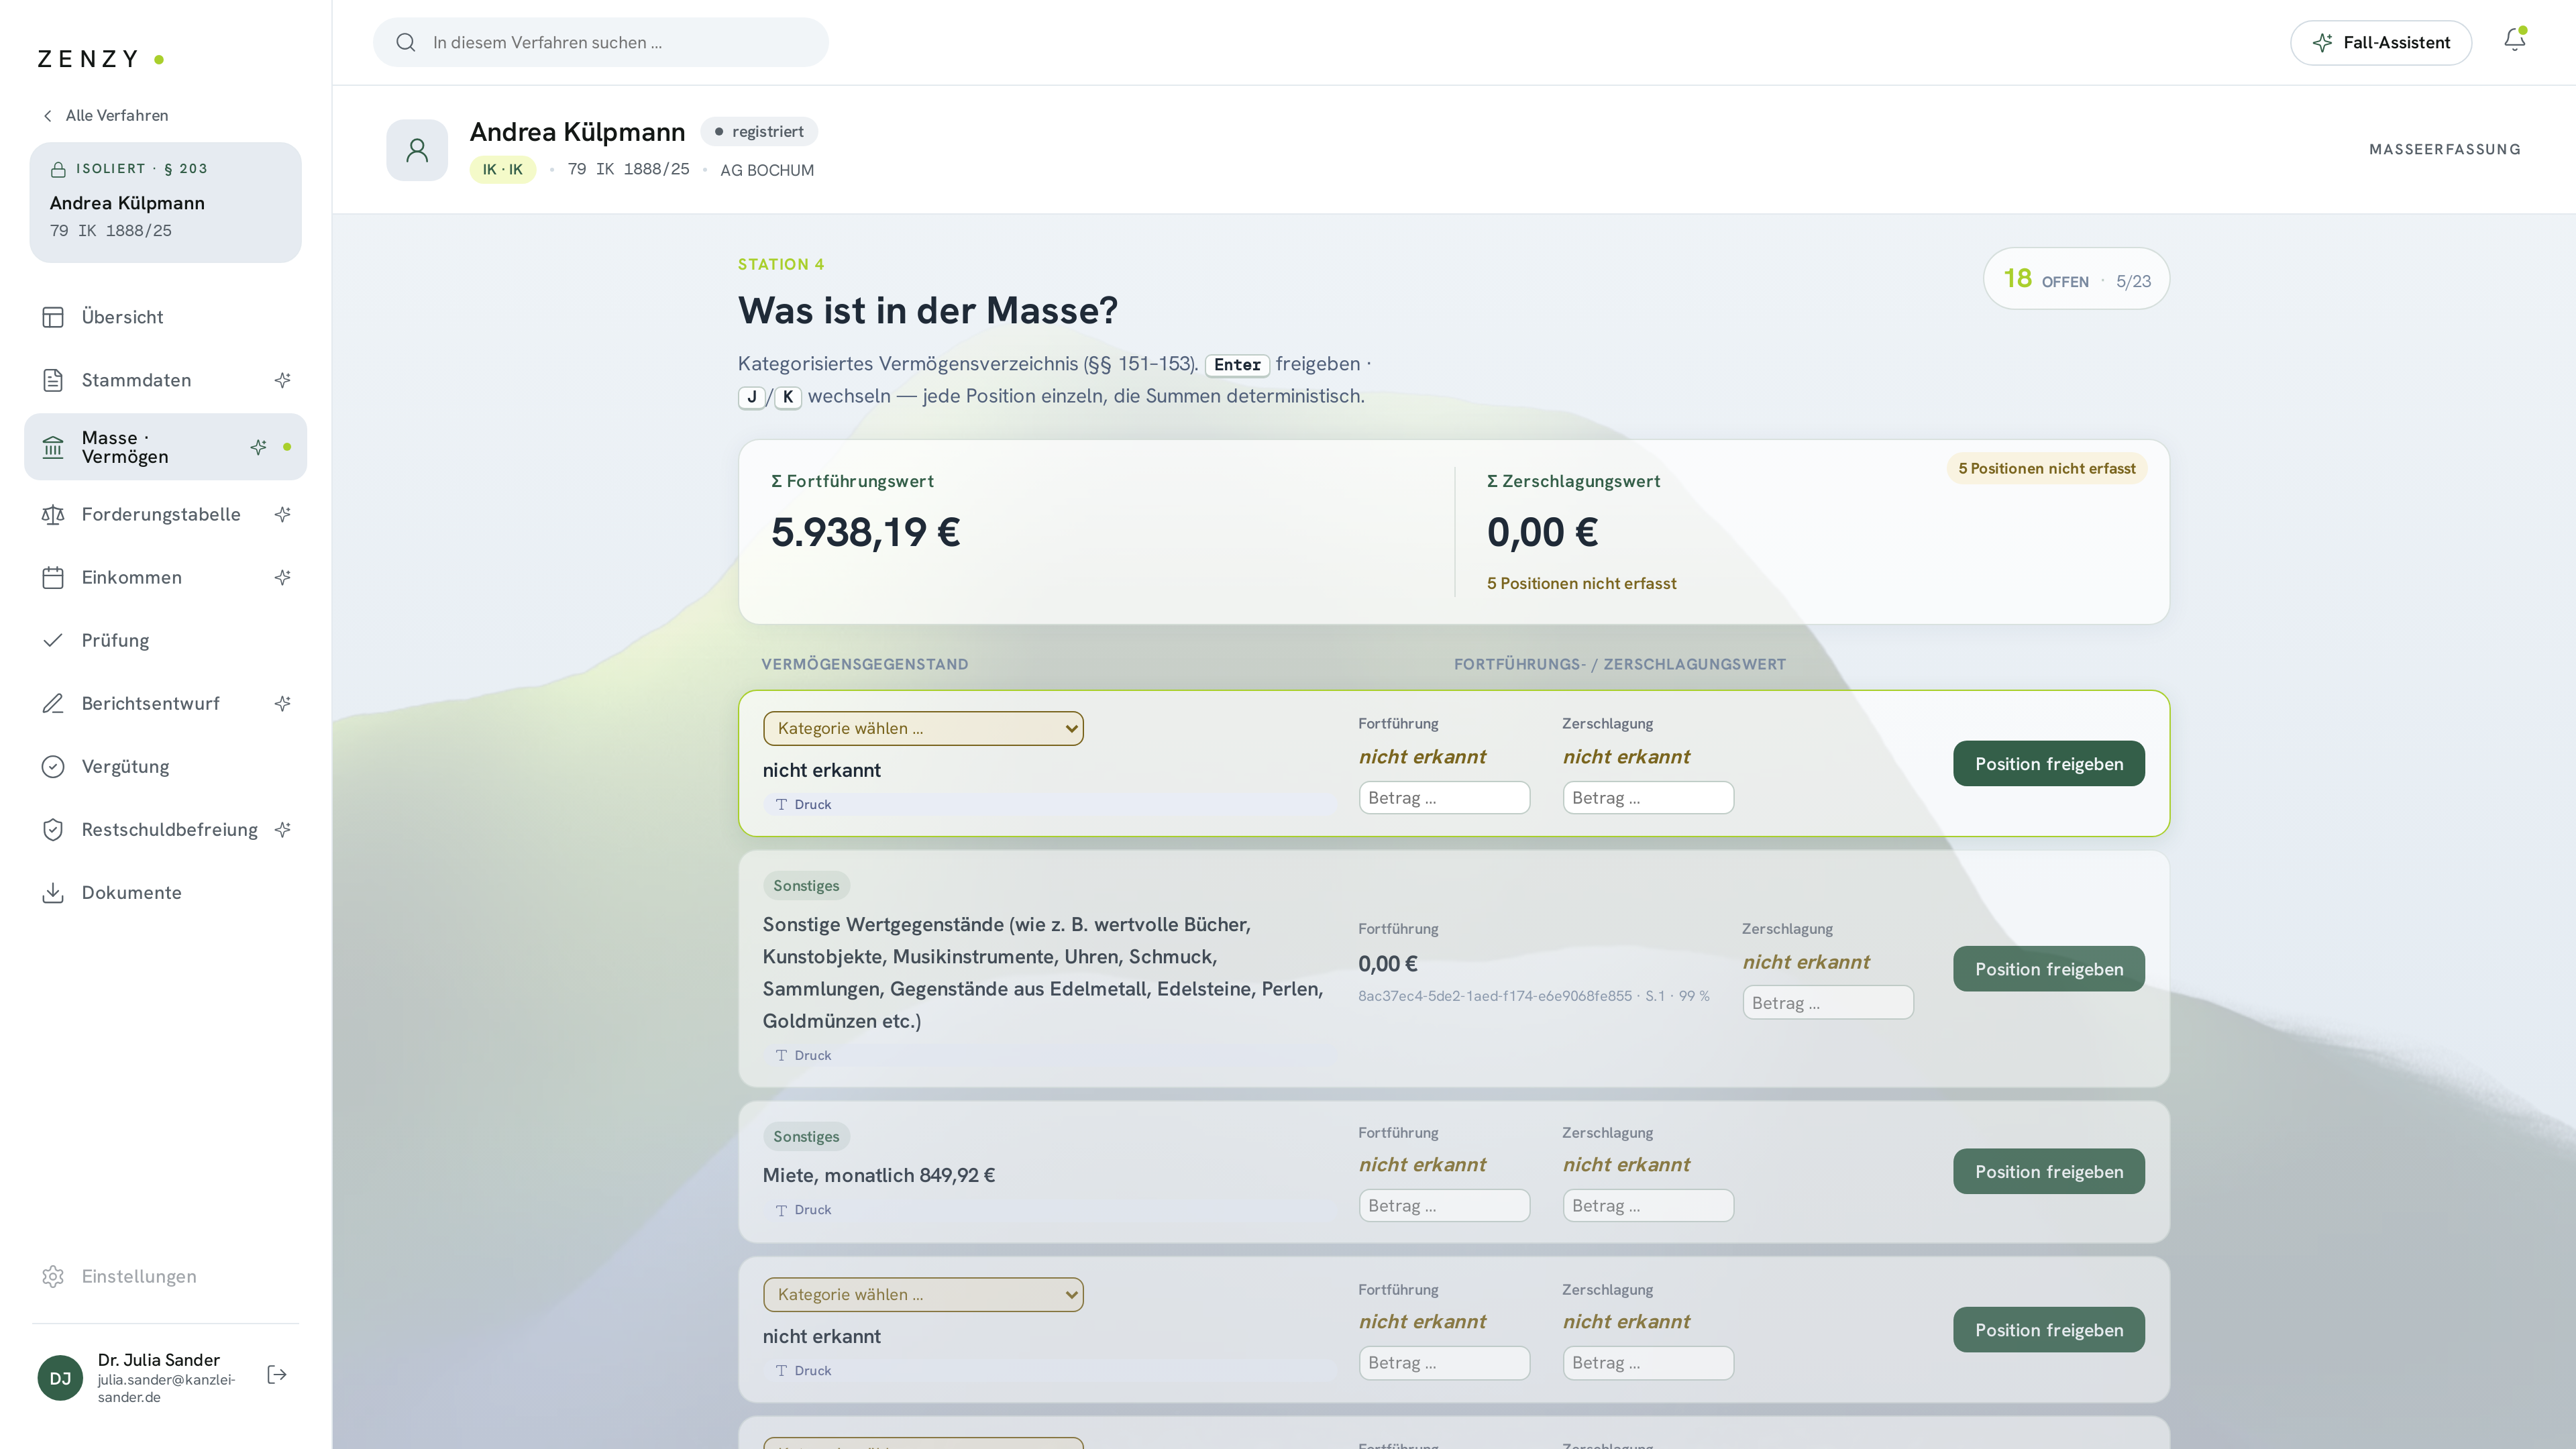Click the logout icon next to Dr. Julia Sander
The image size is (2576, 1449).
tap(277, 1374)
